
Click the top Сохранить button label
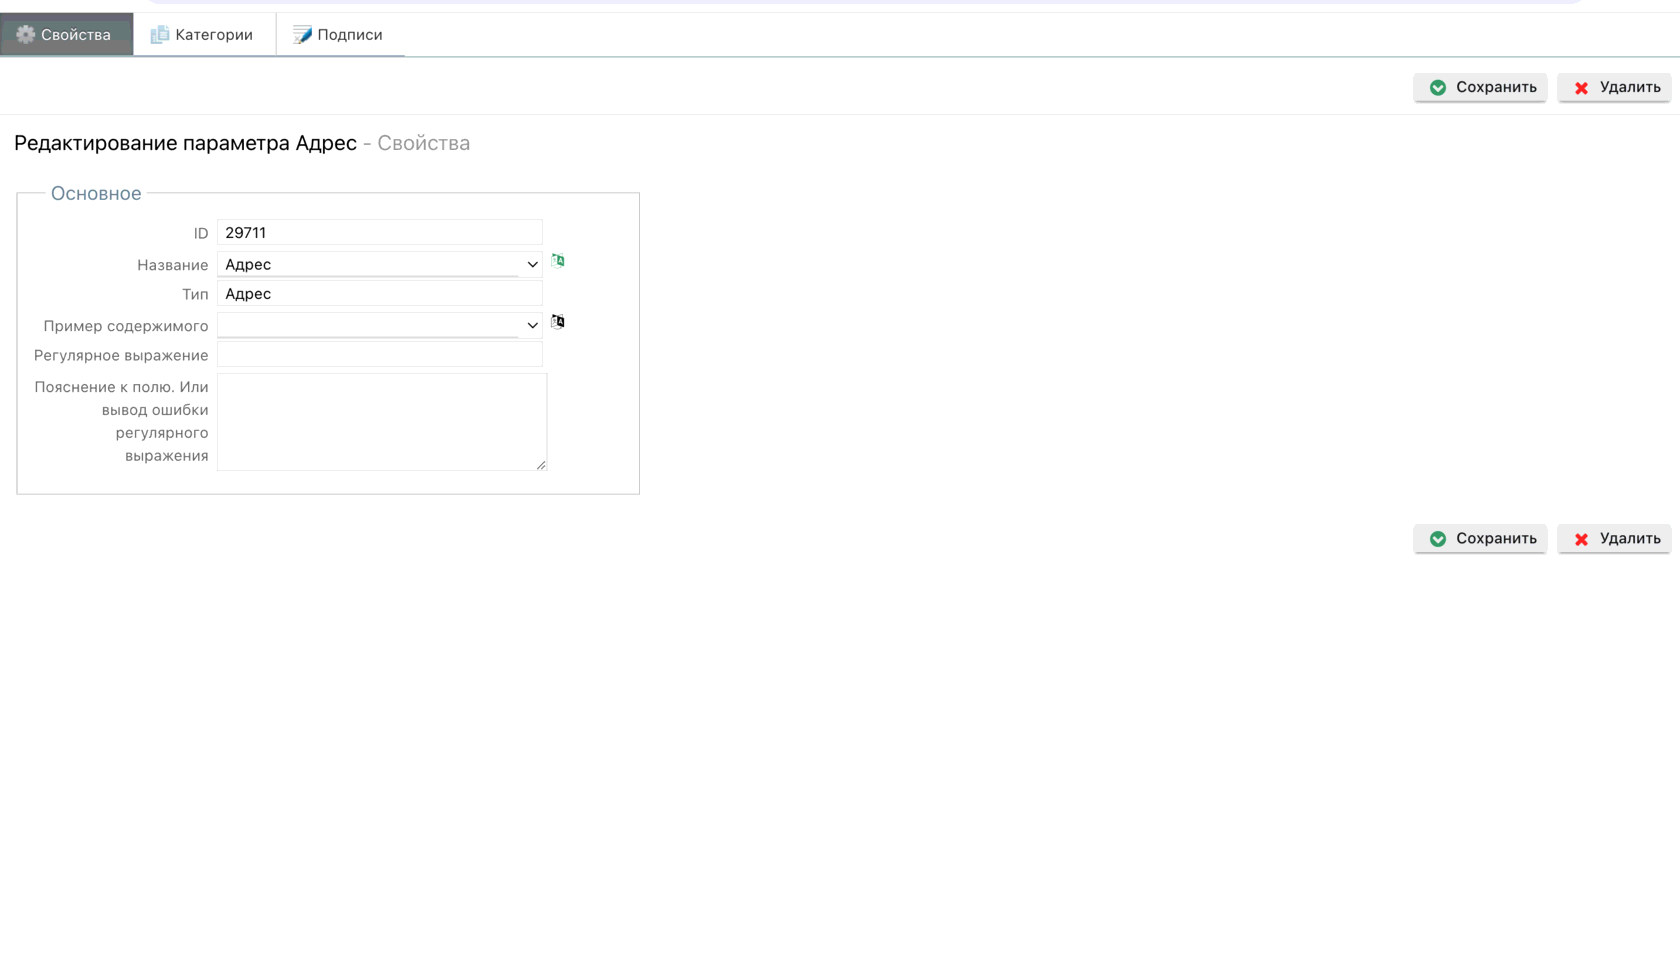(x=1496, y=87)
